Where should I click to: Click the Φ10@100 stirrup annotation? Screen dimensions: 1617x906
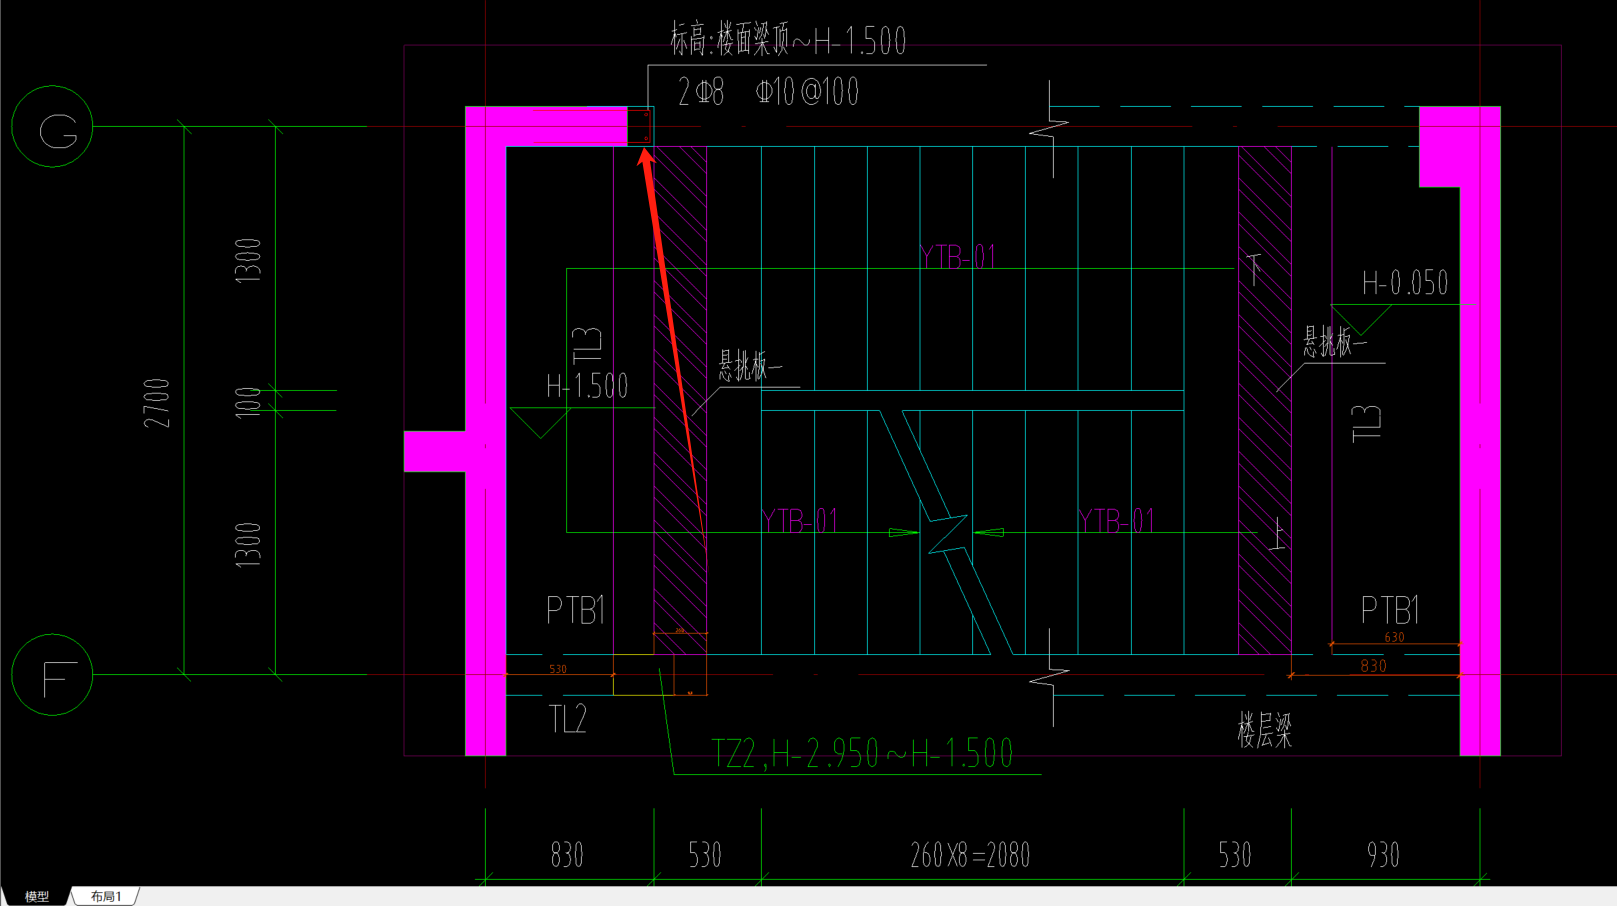(x=807, y=92)
